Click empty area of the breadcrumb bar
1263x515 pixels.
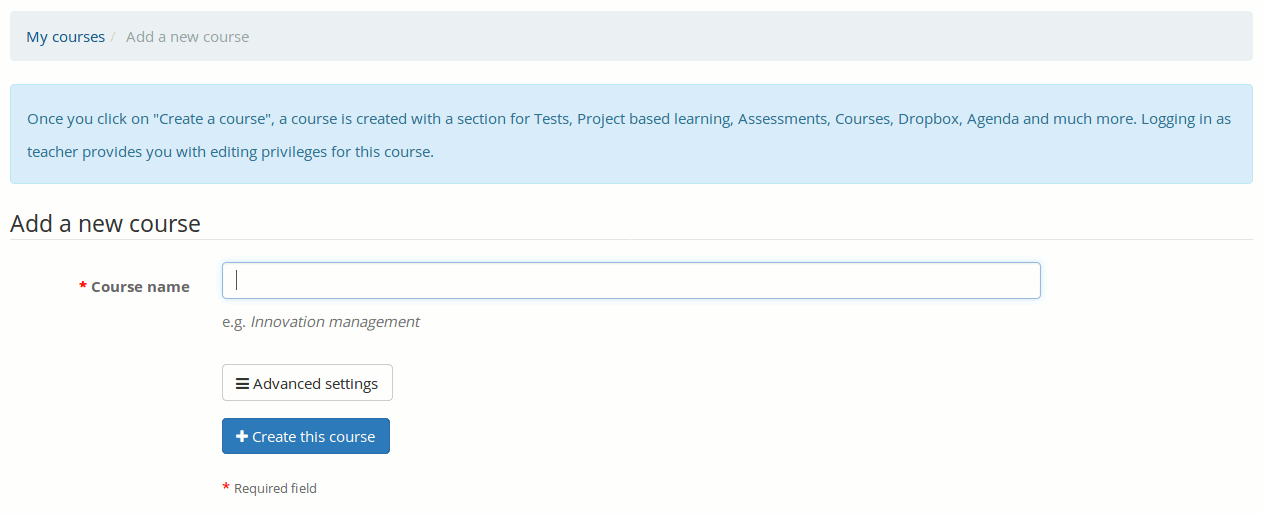[750, 37]
